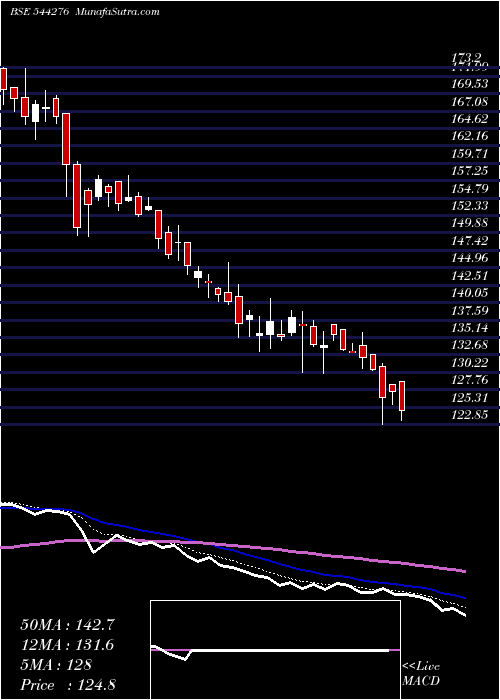Click the 144.96 price axis label

point(470,259)
